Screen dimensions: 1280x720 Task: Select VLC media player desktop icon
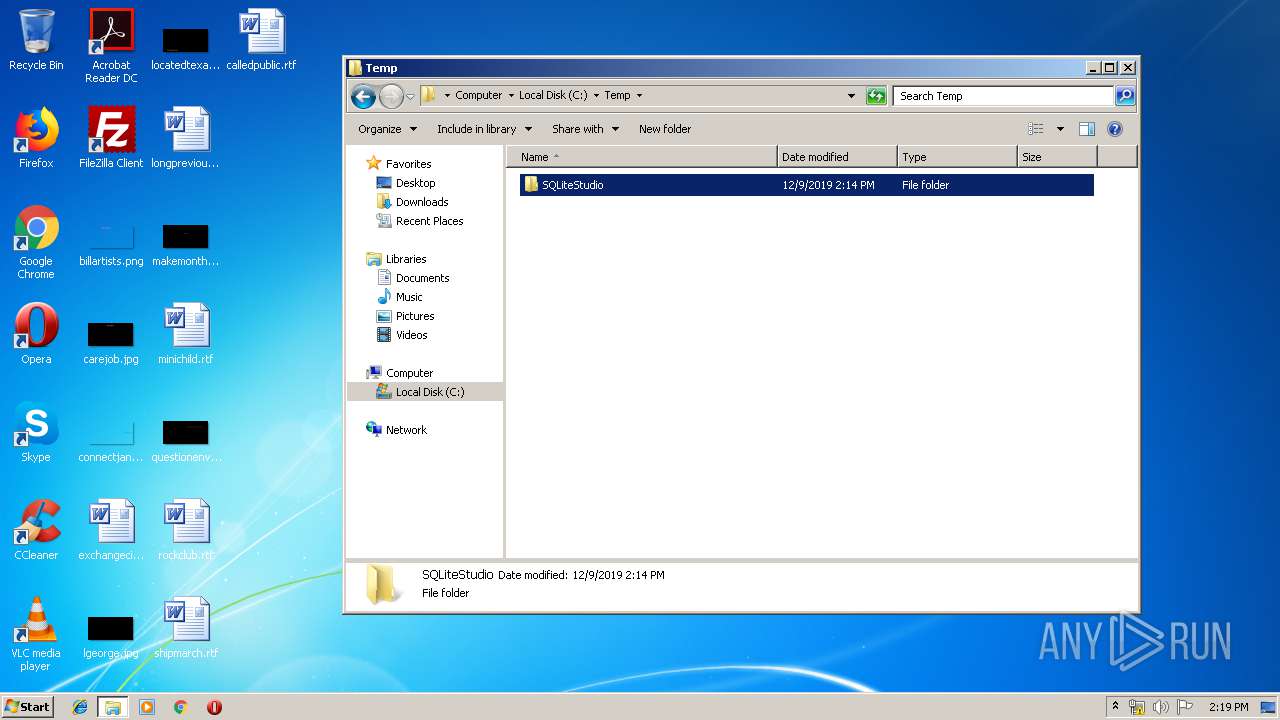[36, 634]
